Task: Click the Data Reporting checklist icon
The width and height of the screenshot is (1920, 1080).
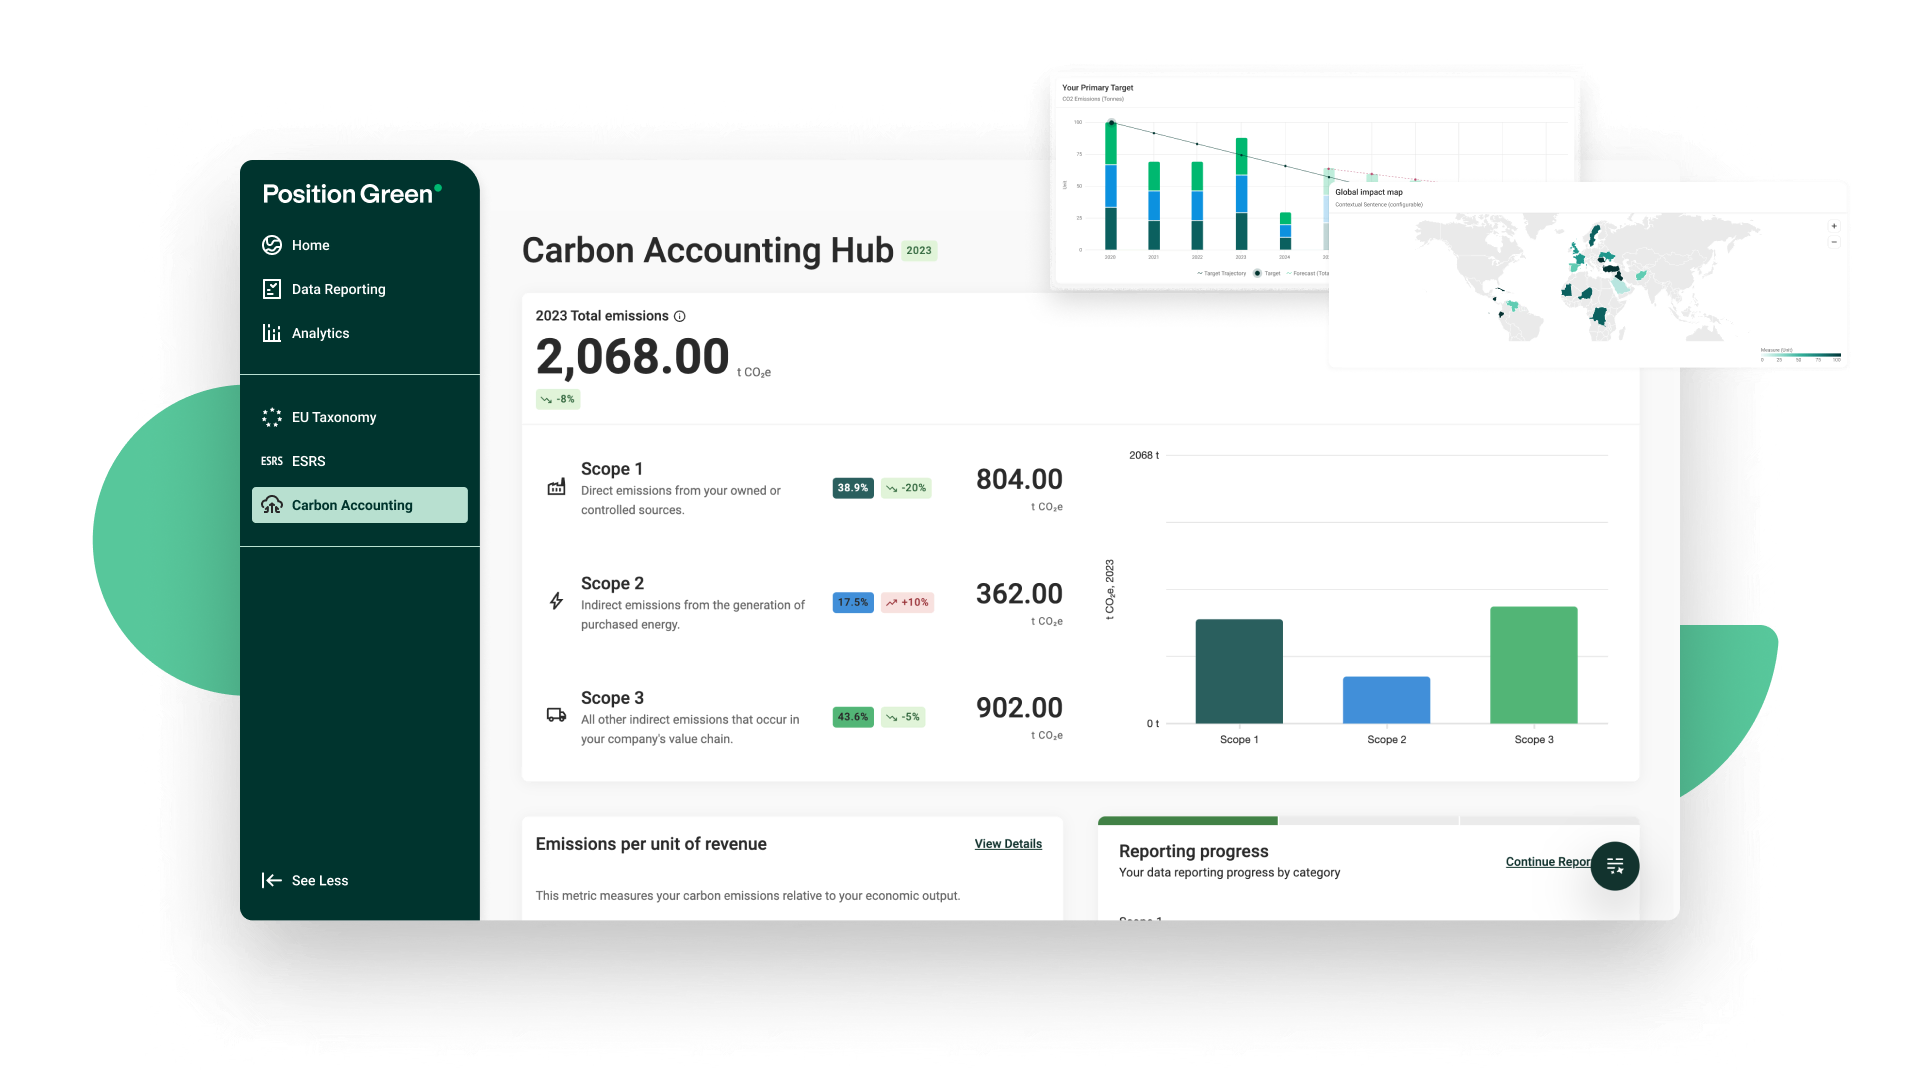Action: [272, 289]
